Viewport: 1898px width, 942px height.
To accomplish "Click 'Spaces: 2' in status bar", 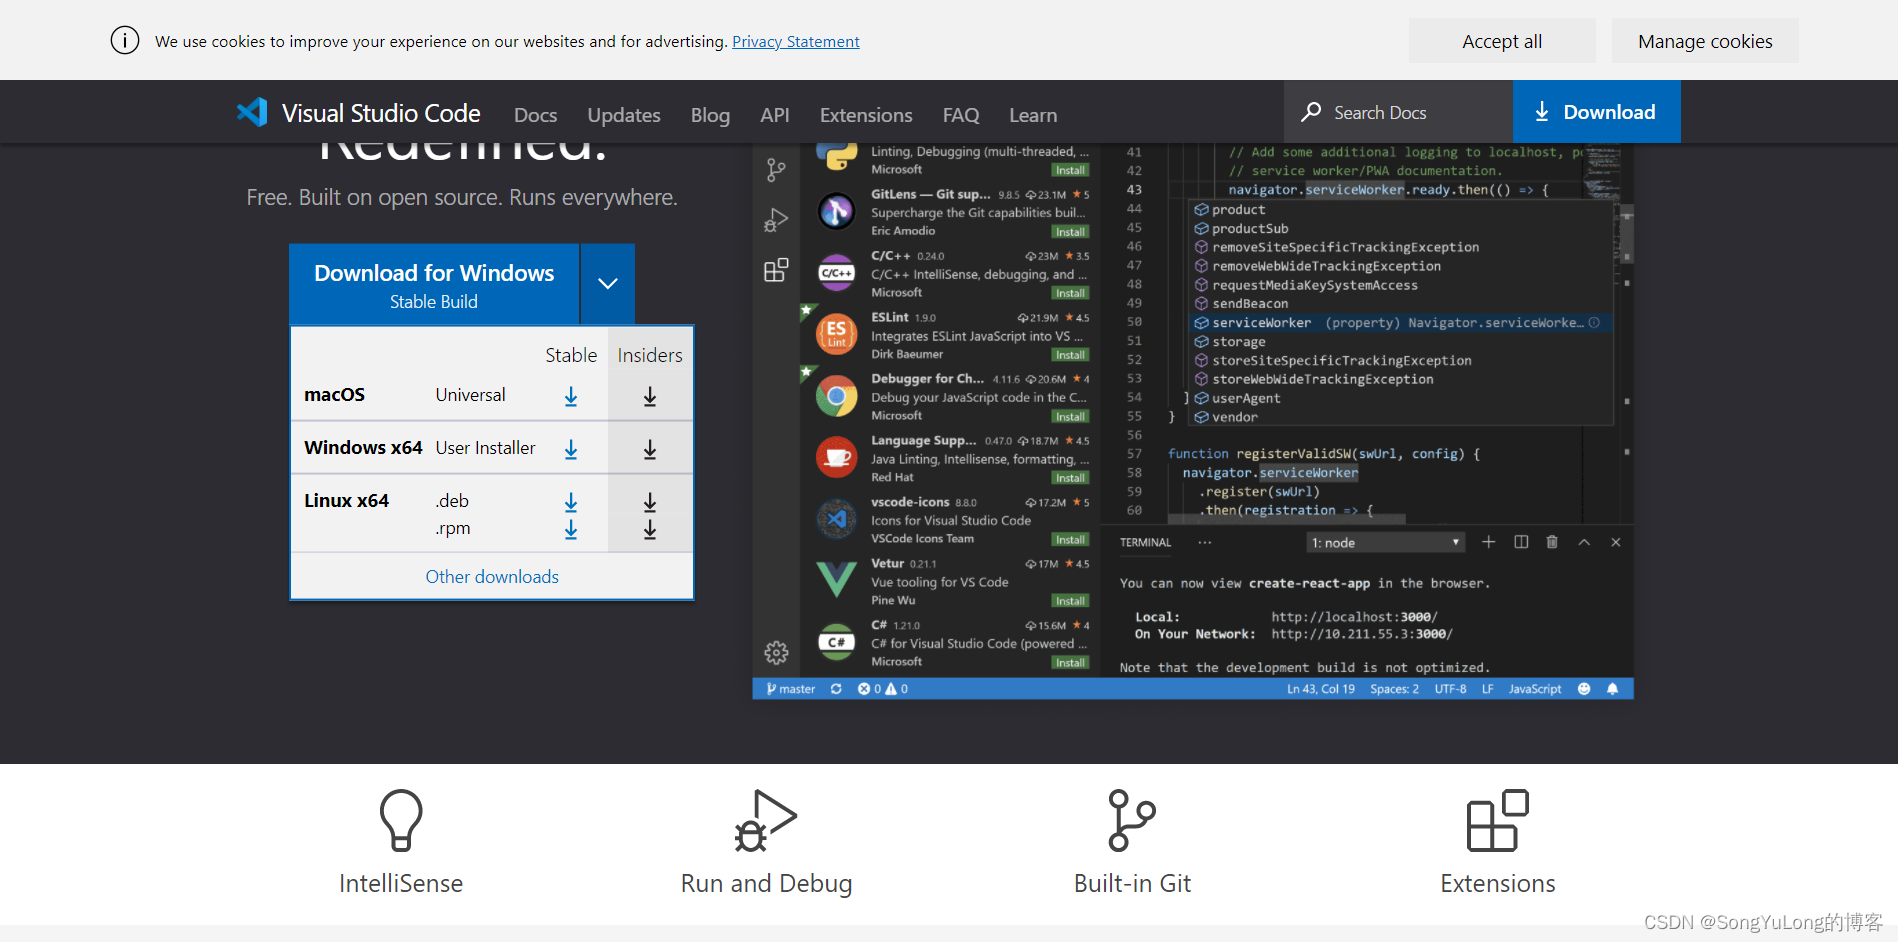I will (x=1394, y=689).
